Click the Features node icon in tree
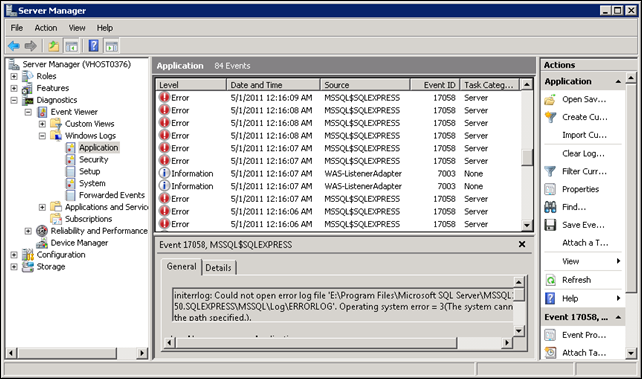The width and height of the screenshot is (642, 379). [27, 88]
